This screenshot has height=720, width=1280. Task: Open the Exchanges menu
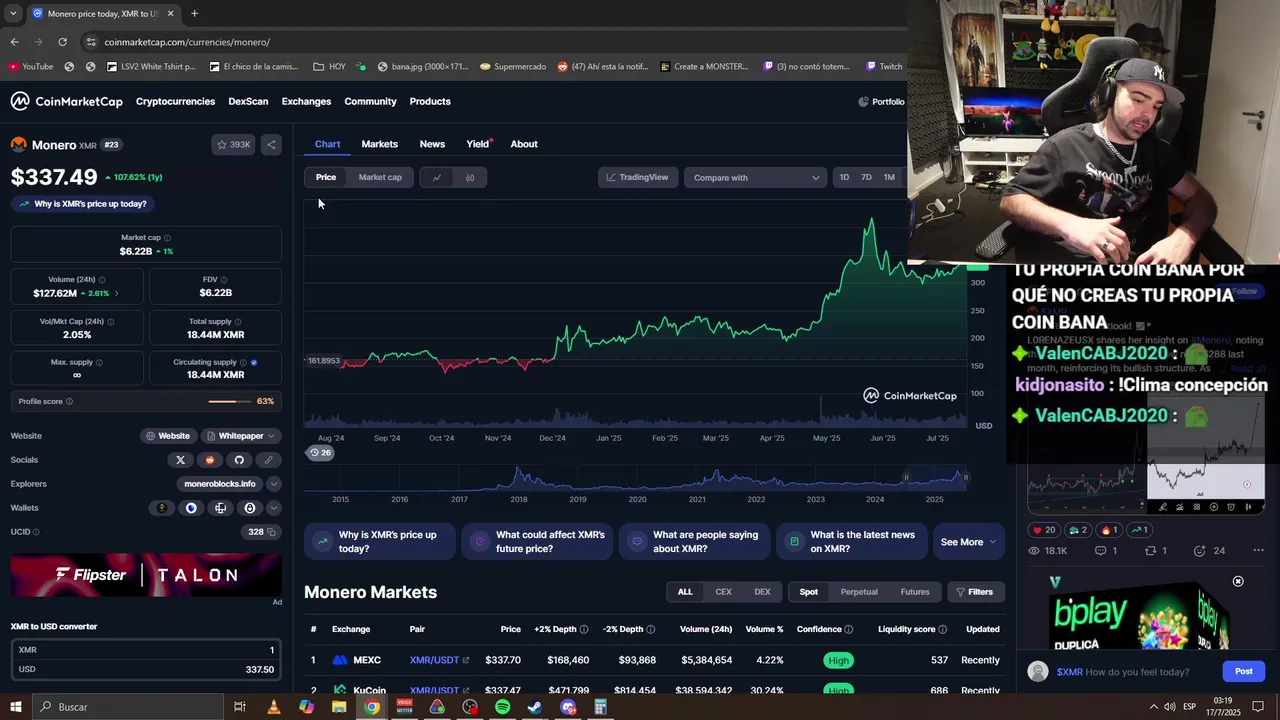pos(306,101)
